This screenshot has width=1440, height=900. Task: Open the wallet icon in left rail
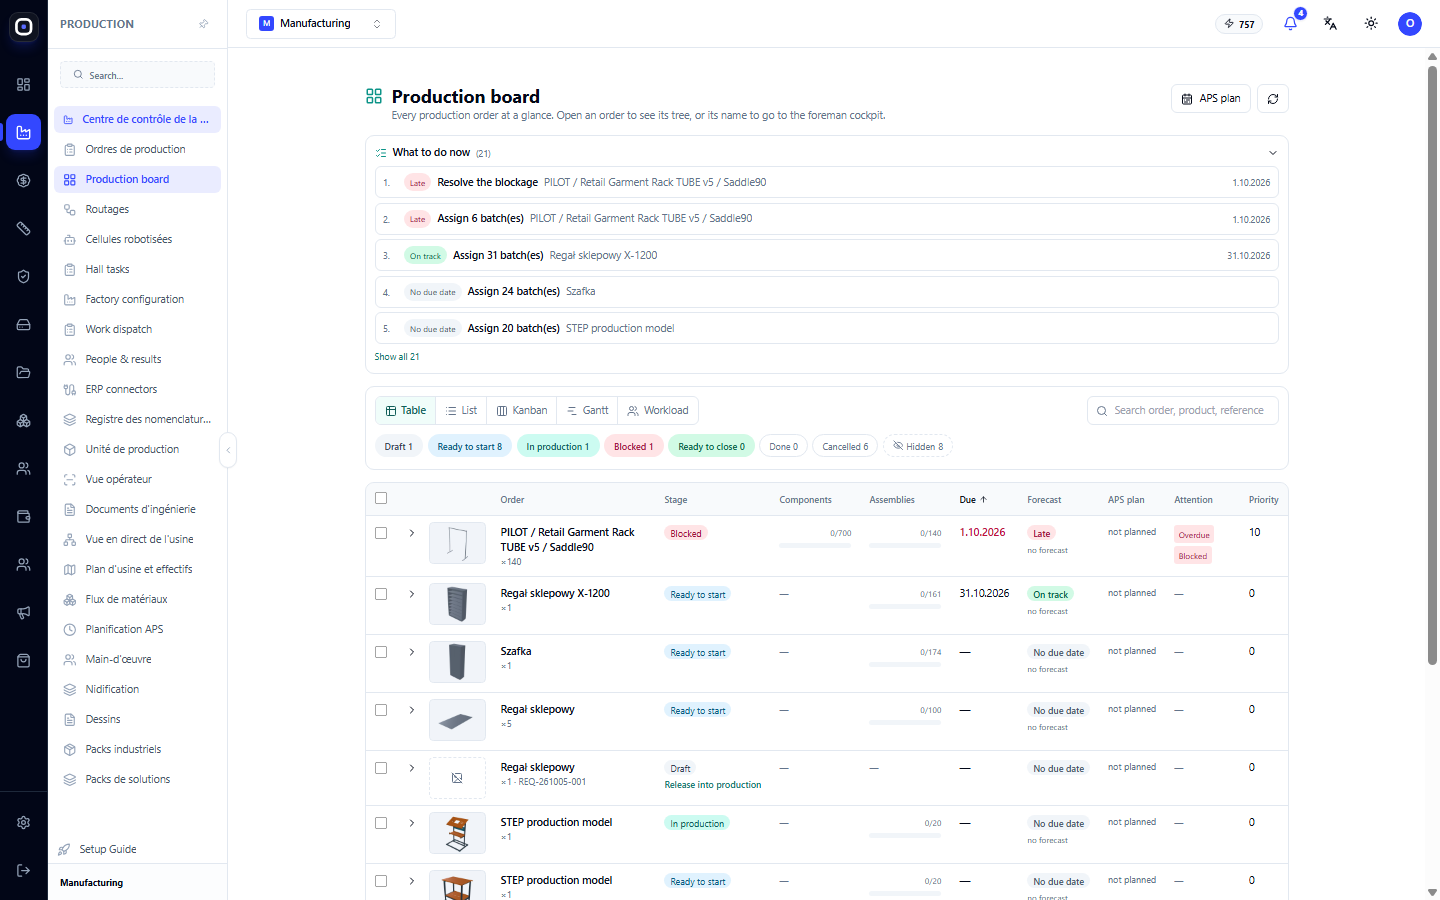tap(24, 517)
